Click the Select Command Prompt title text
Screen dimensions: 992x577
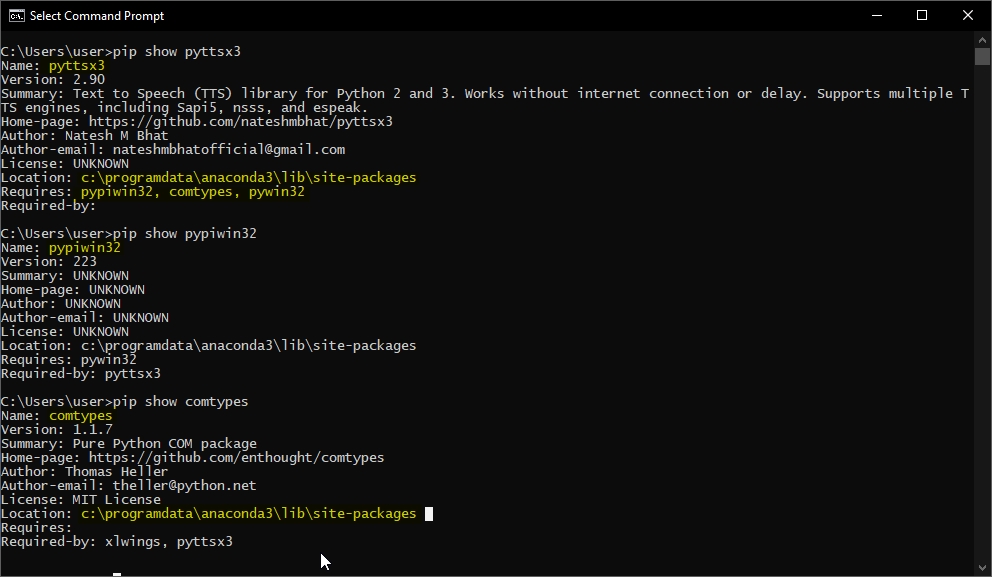pos(97,16)
